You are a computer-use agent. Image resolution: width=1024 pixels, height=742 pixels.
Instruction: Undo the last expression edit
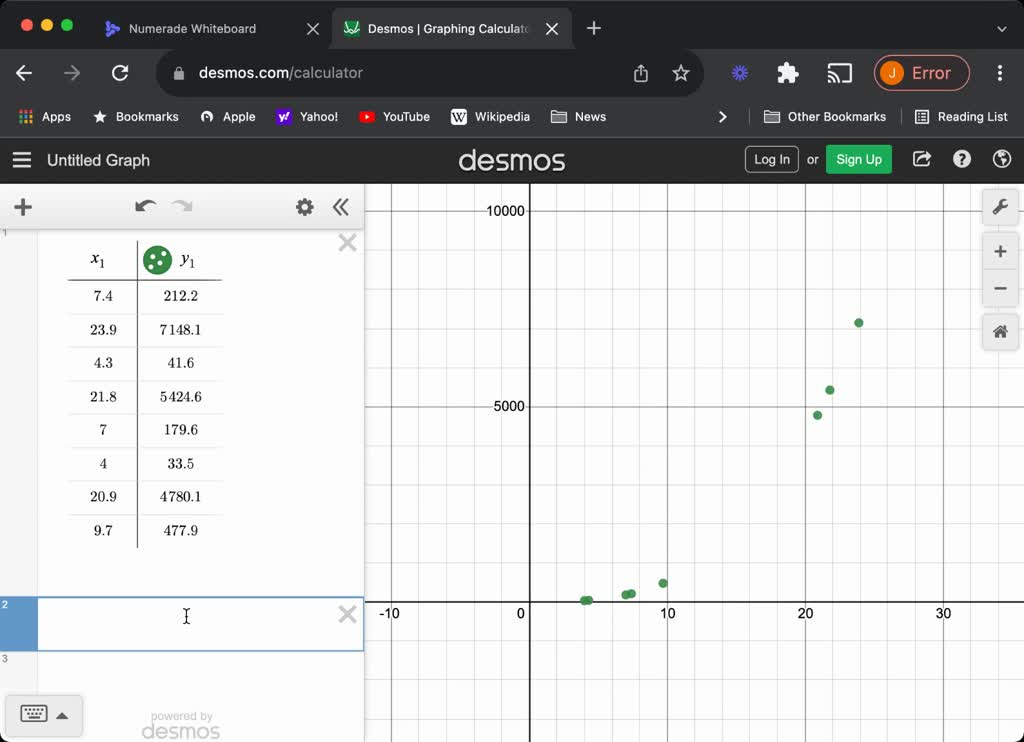tap(146, 207)
